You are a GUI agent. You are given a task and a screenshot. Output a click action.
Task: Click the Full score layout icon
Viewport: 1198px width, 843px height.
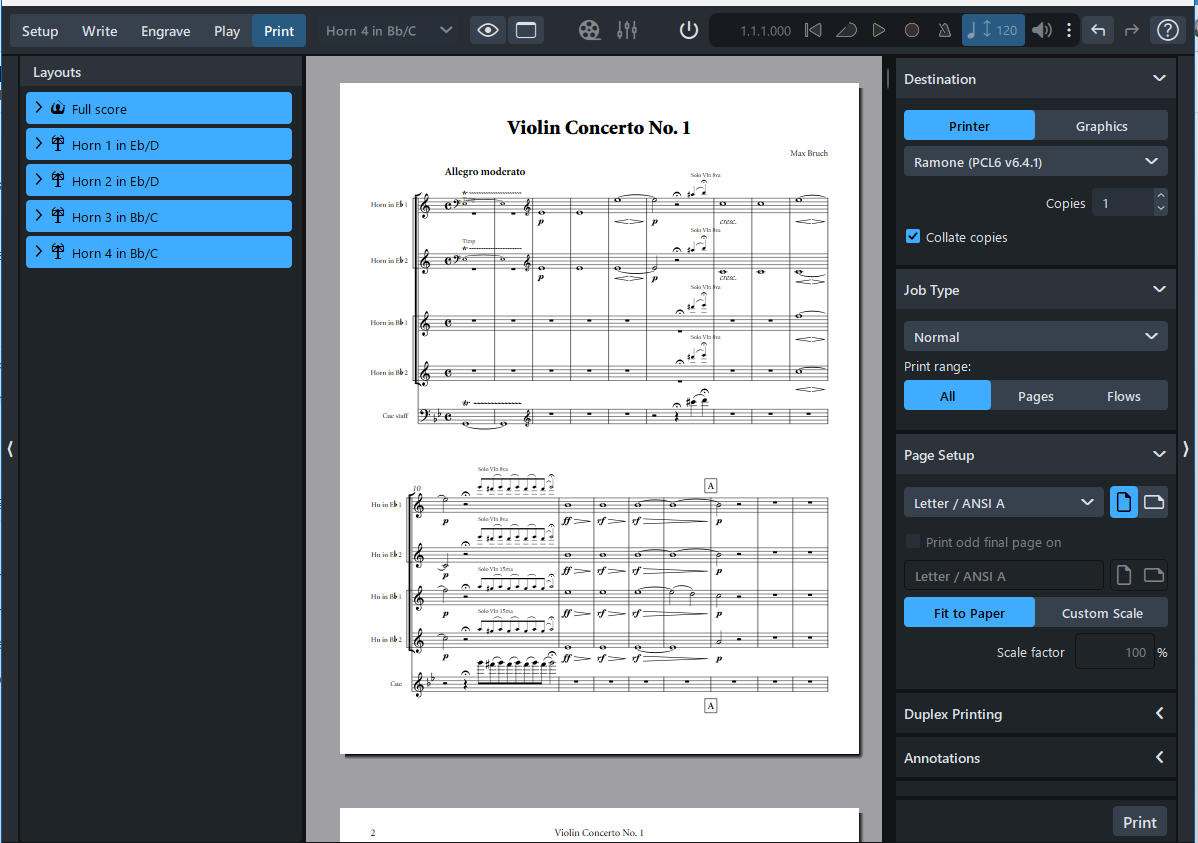point(58,109)
